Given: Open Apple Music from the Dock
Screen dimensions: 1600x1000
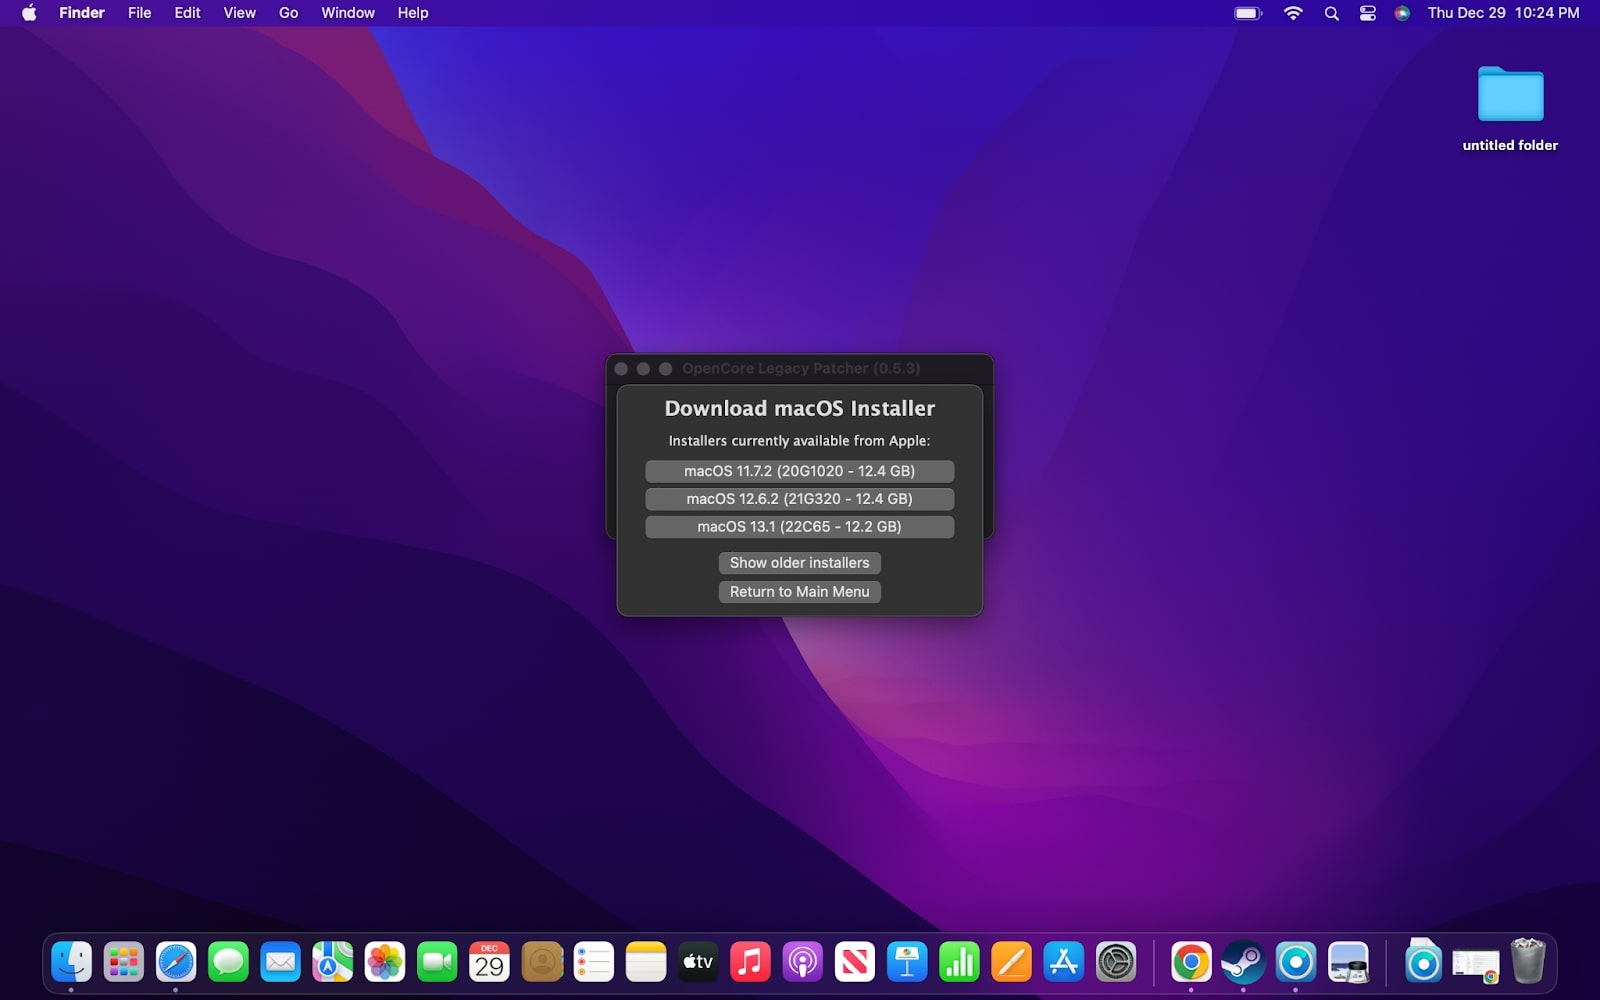Looking at the screenshot, I should pos(749,962).
